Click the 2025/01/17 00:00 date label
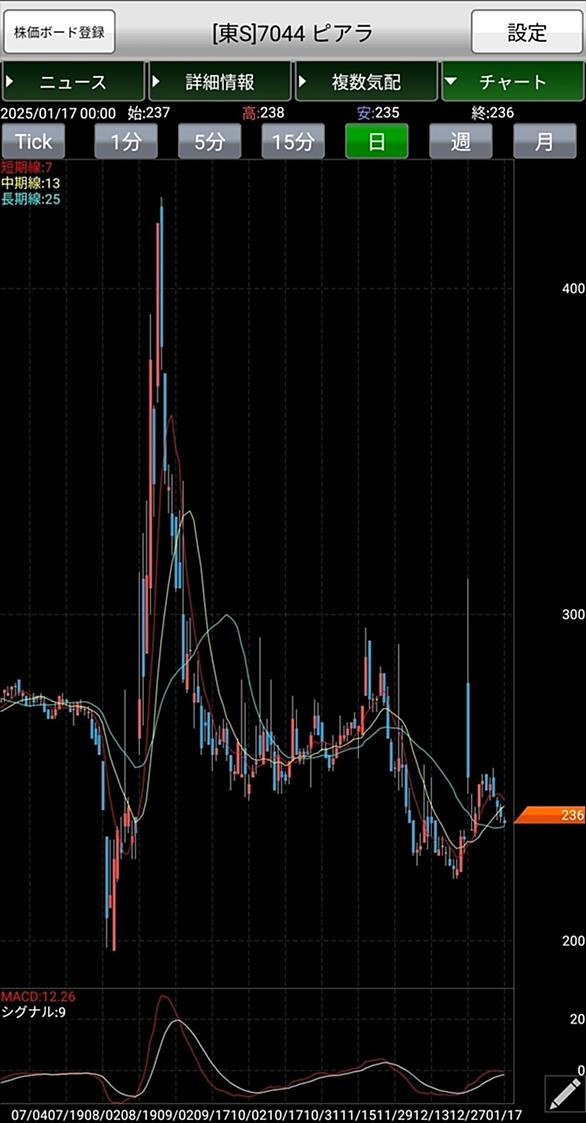Image resolution: width=586 pixels, height=1123 pixels. [x=58, y=112]
